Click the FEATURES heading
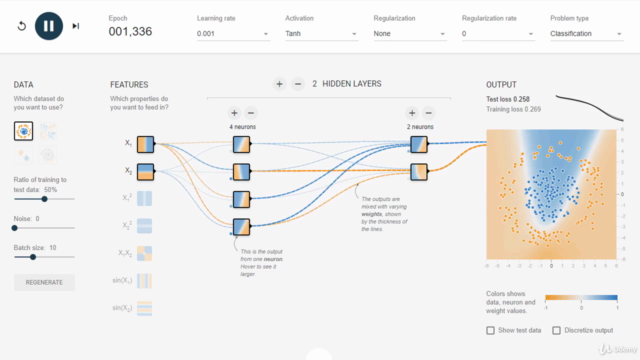 [x=129, y=85]
